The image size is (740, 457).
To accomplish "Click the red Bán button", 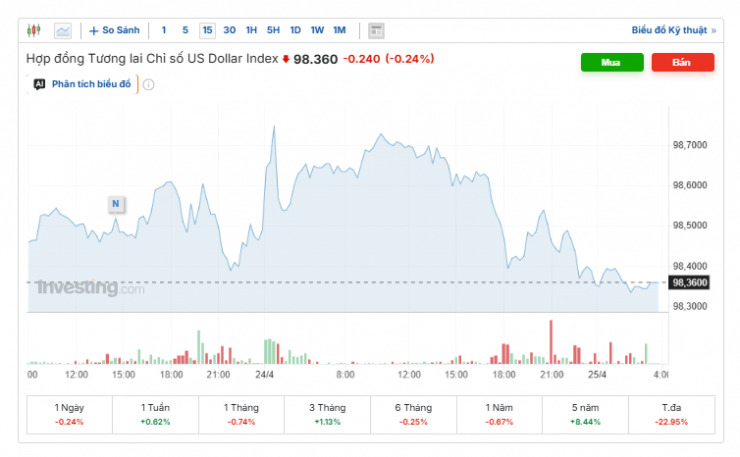I will tap(683, 62).
